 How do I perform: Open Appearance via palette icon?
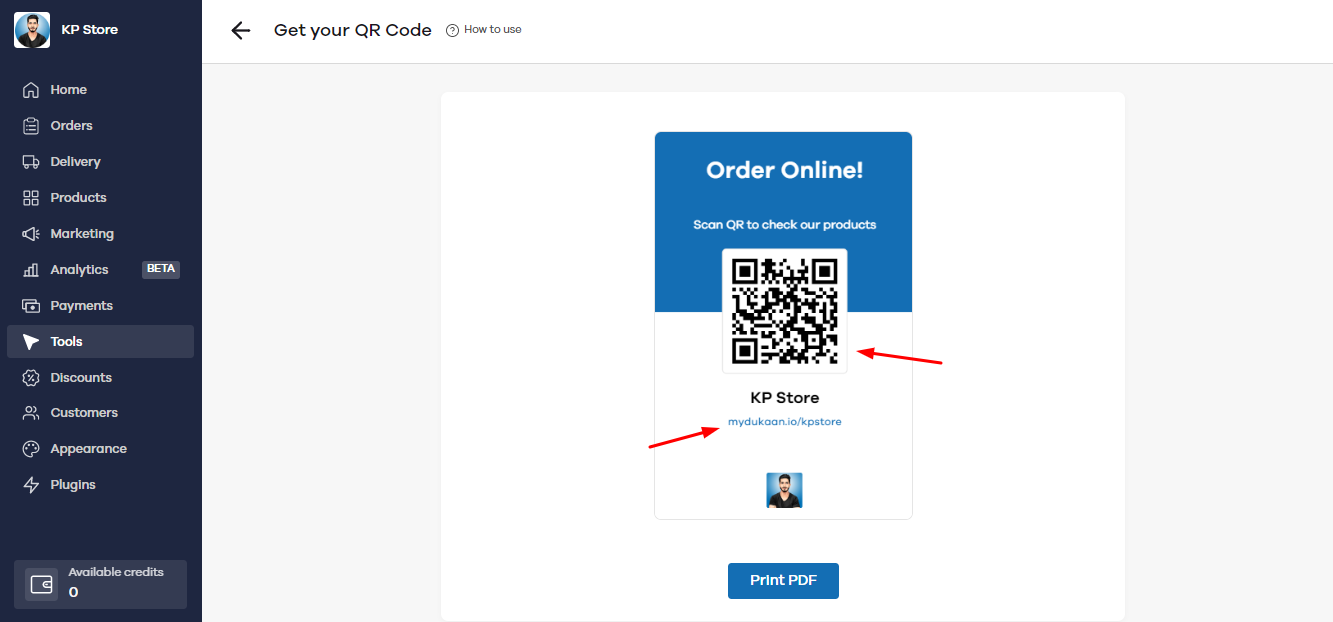pos(31,449)
